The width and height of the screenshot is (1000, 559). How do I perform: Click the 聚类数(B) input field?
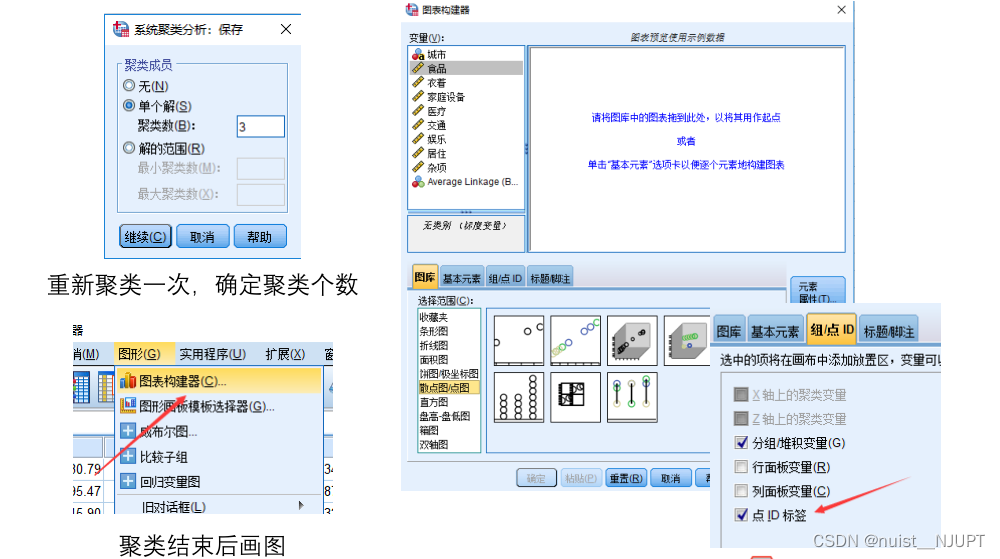[260, 126]
